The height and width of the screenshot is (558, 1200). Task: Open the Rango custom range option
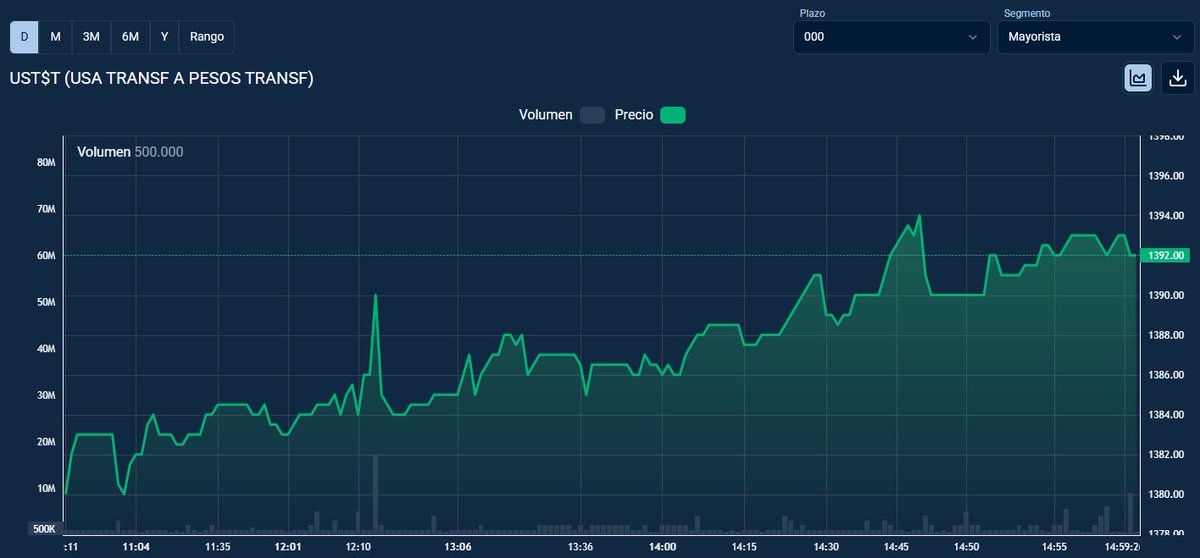pyautogui.click(x=207, y=37)
